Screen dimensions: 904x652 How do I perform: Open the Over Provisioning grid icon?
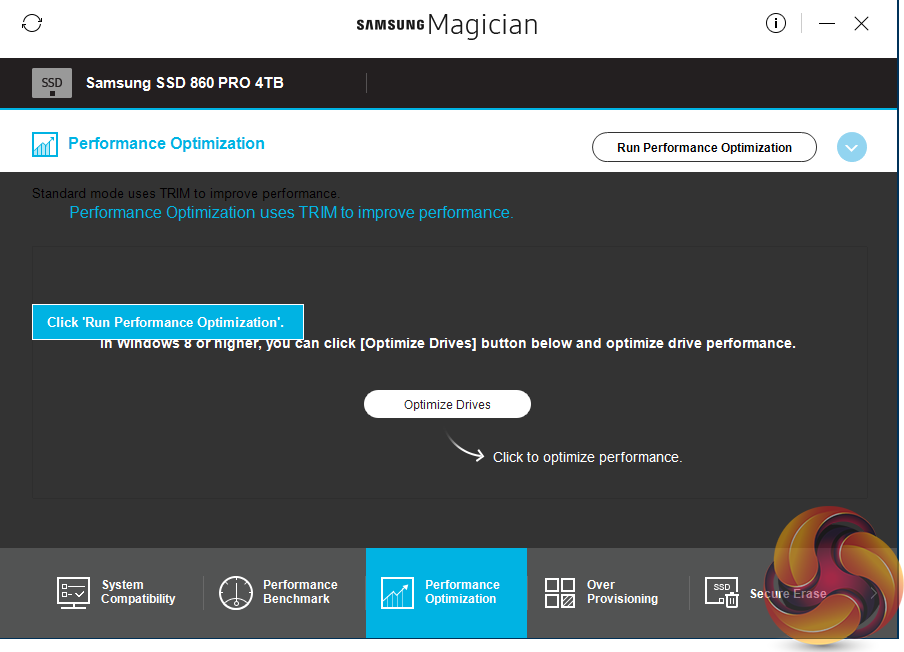[560, 593]
